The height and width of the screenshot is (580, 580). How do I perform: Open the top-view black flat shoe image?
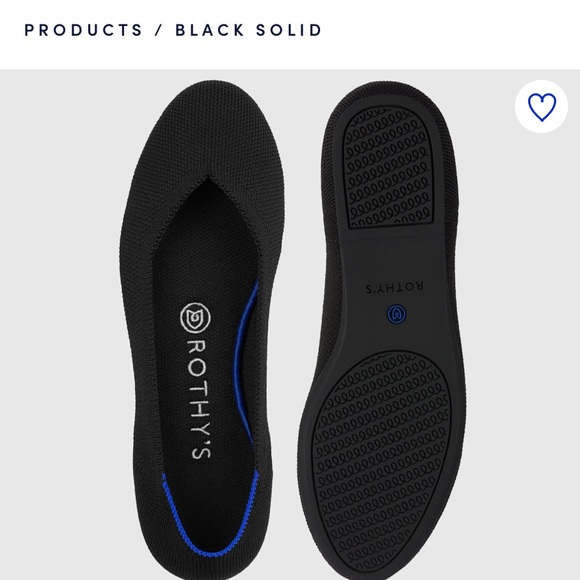point(202,327)
